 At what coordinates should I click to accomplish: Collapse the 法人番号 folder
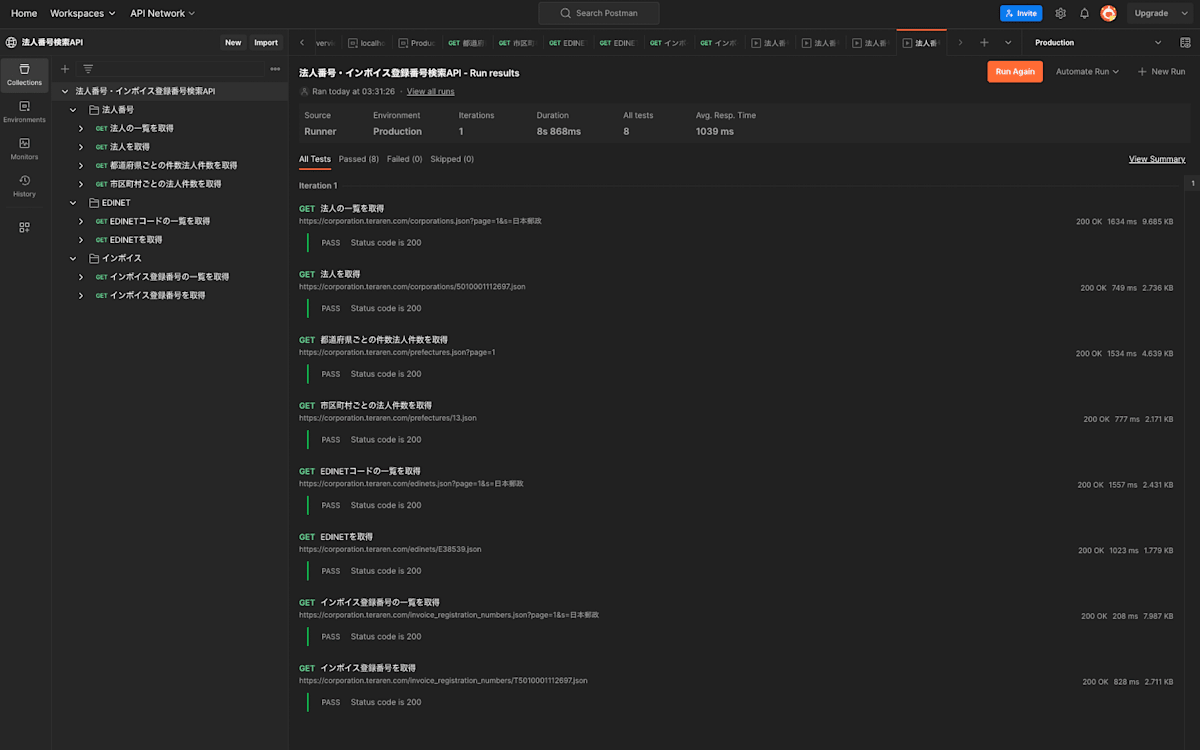pyautogui.click(x=73, y=110)
